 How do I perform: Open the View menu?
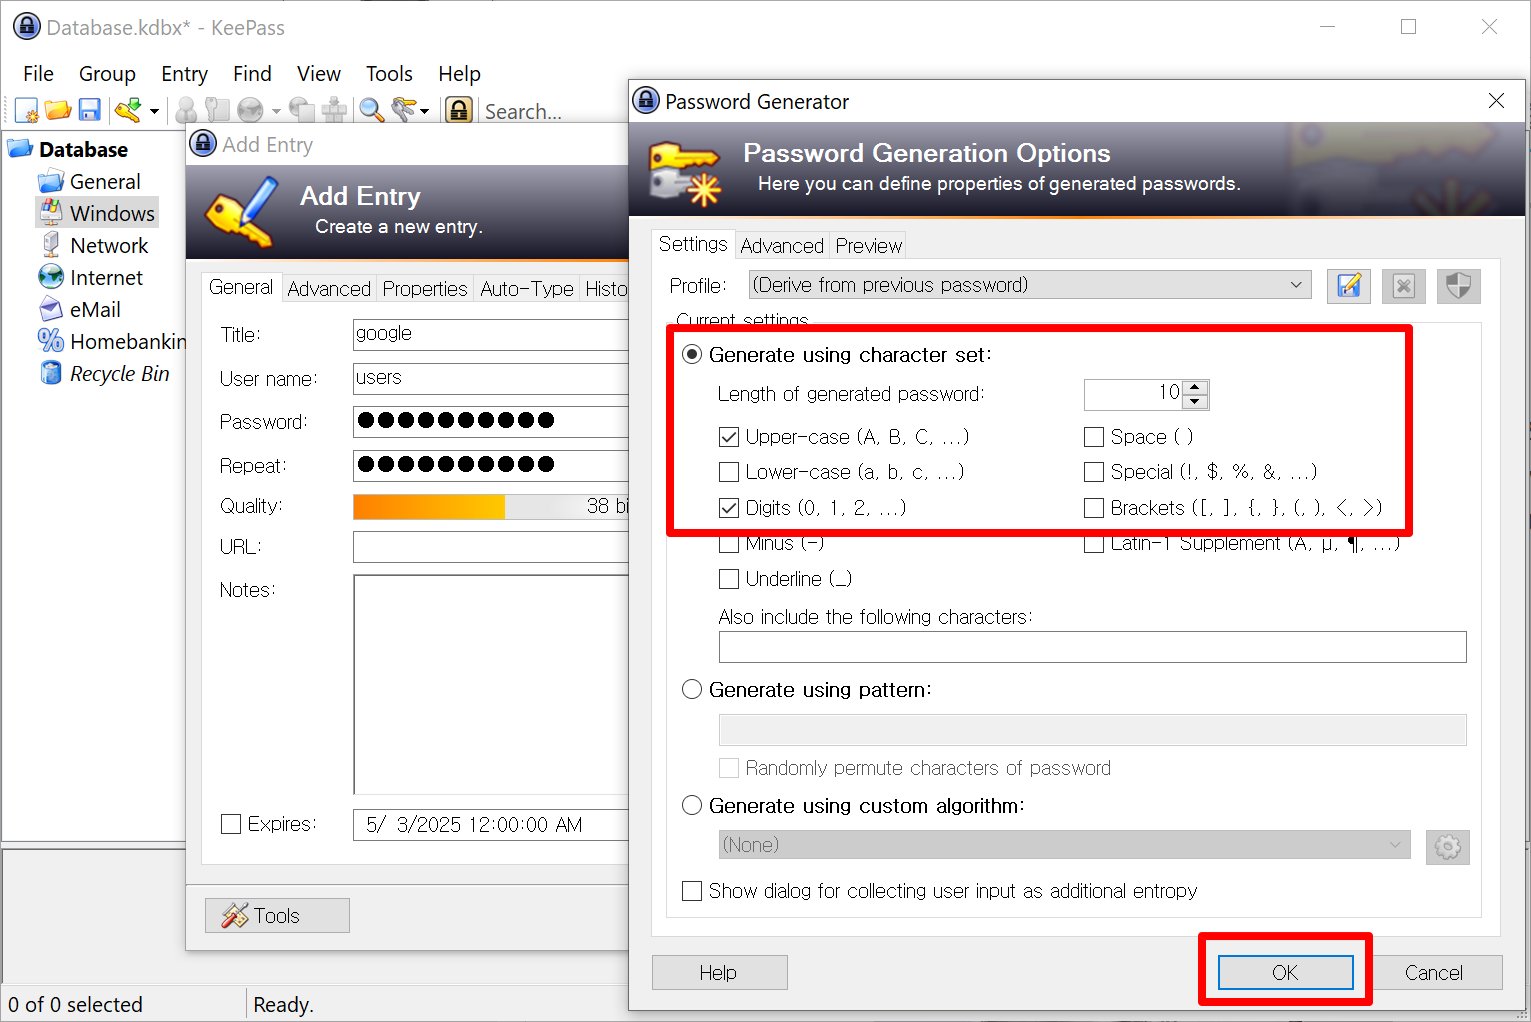(x=318, y=74)
